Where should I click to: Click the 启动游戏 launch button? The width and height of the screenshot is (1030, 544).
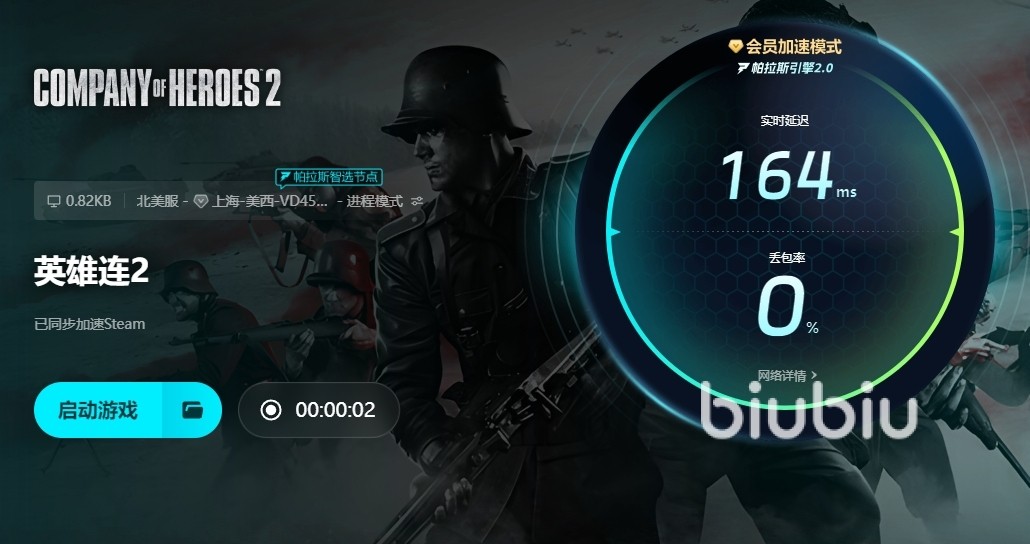click(98, 410)
